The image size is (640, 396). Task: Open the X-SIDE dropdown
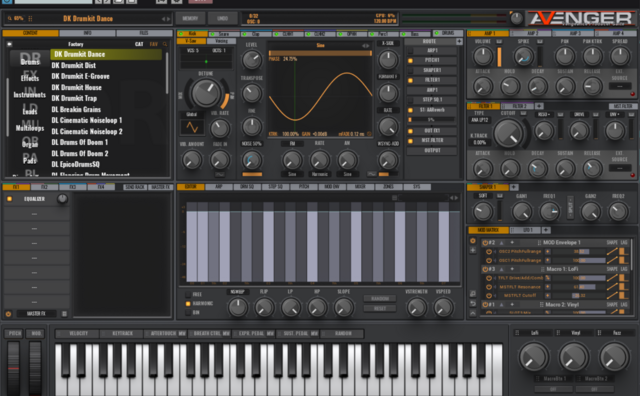pos(388,43)
